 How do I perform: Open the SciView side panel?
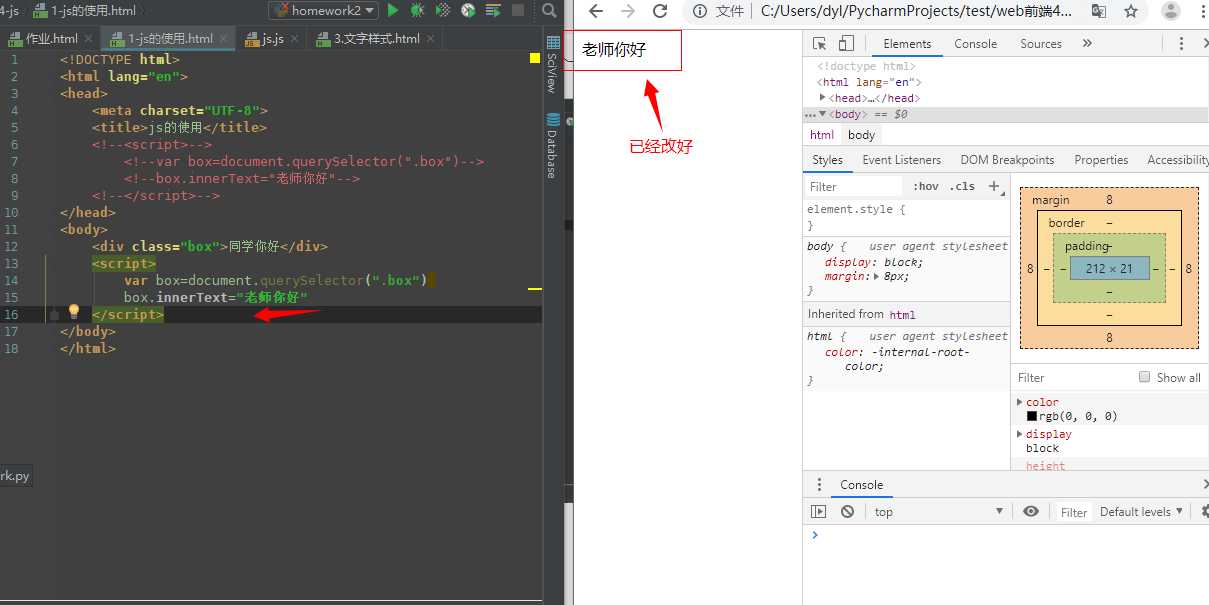552,65
